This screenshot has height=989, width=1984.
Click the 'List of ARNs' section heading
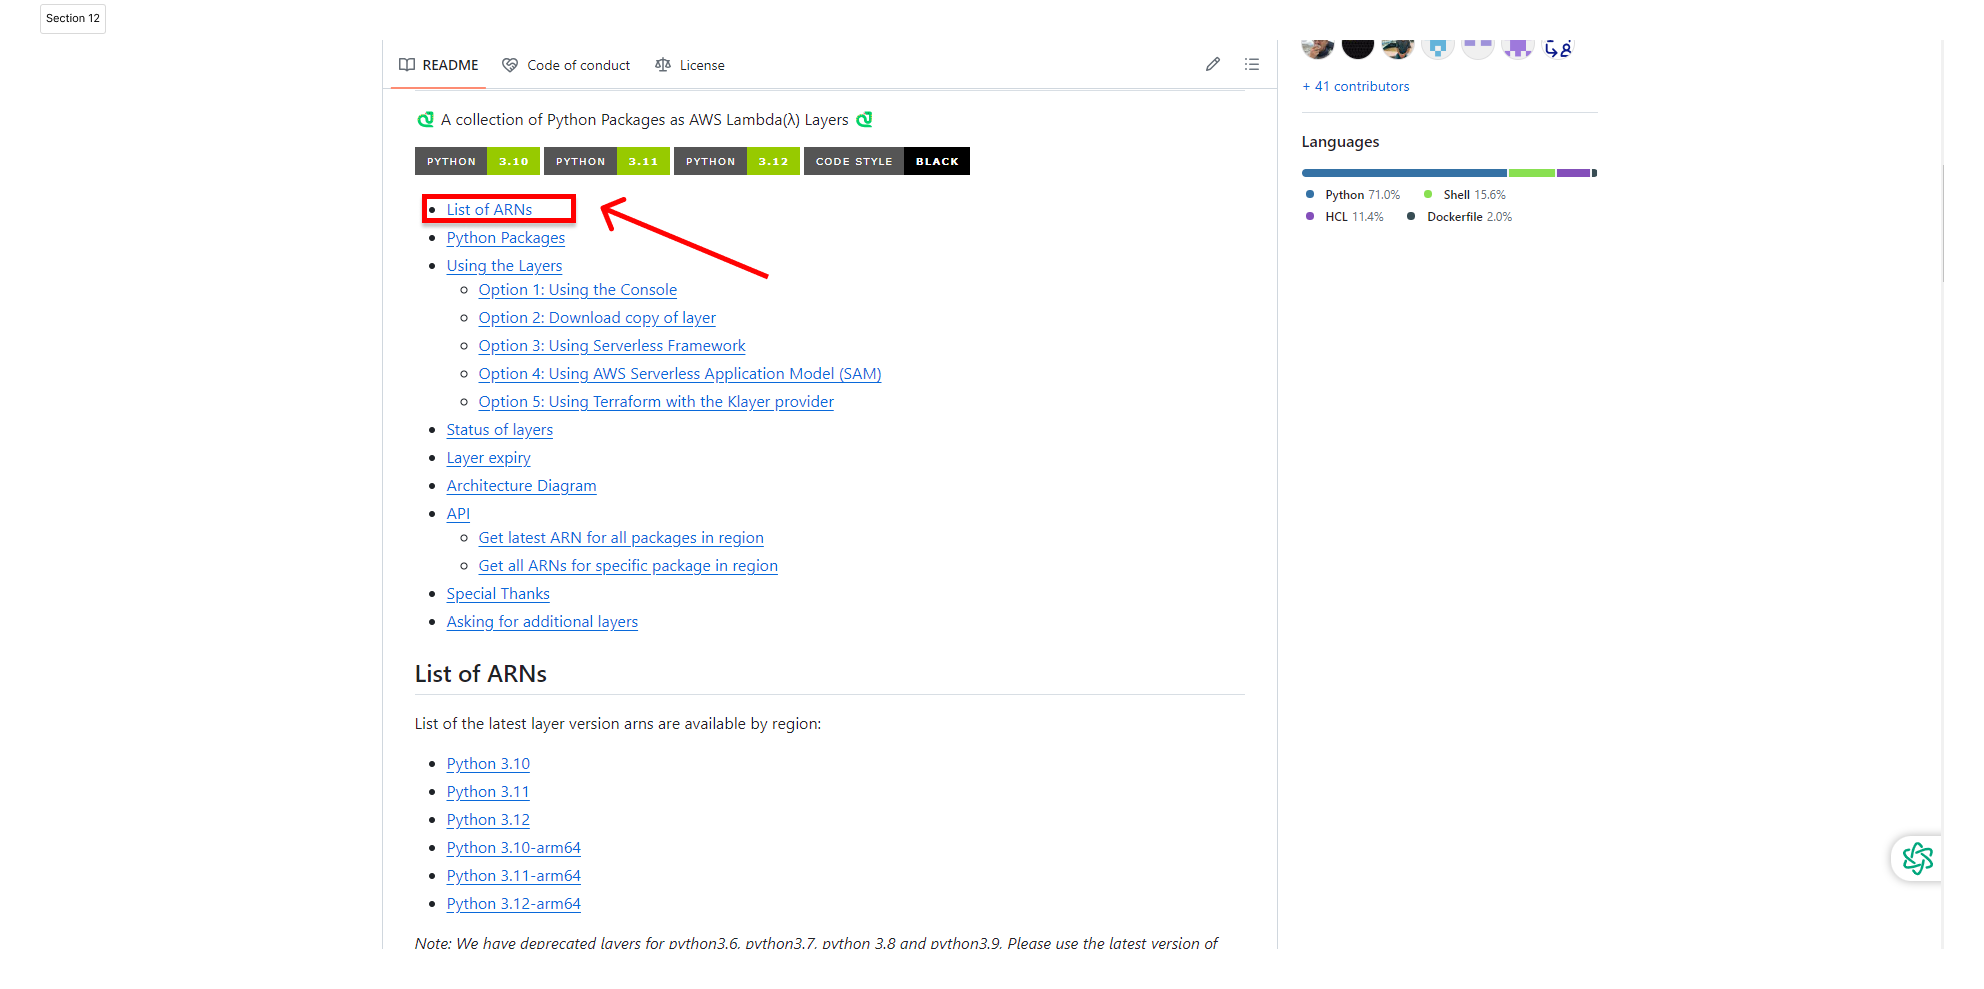pyautogui.click(x=481, y=674)
